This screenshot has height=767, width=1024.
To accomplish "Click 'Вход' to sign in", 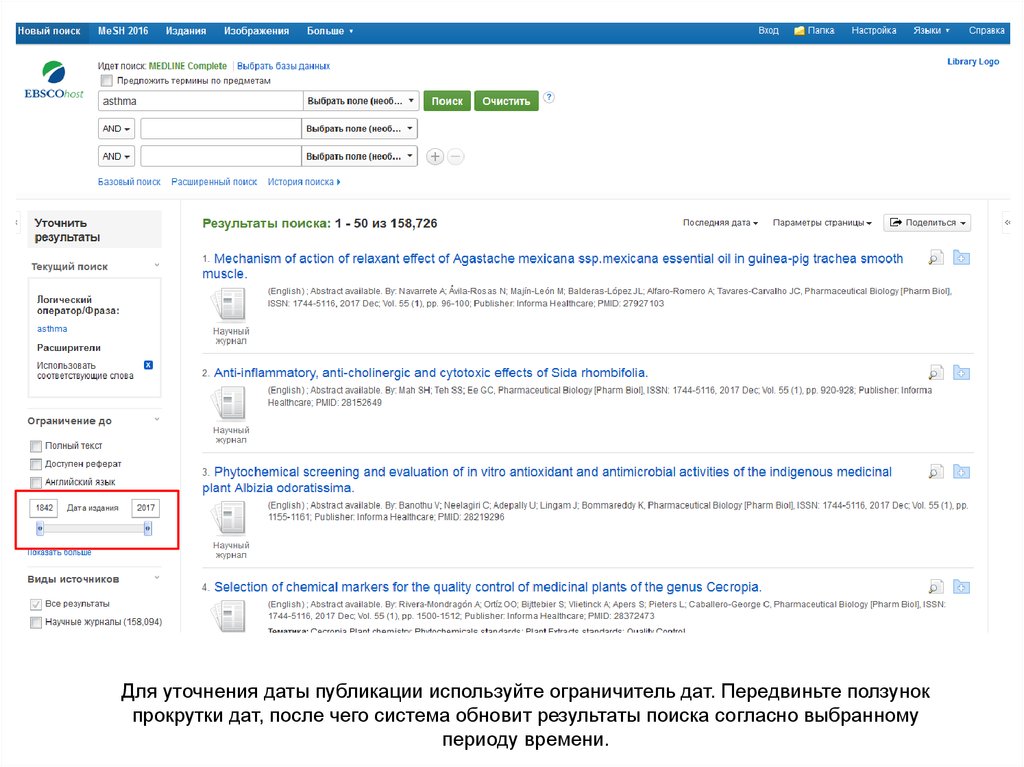I will (769, 31).
